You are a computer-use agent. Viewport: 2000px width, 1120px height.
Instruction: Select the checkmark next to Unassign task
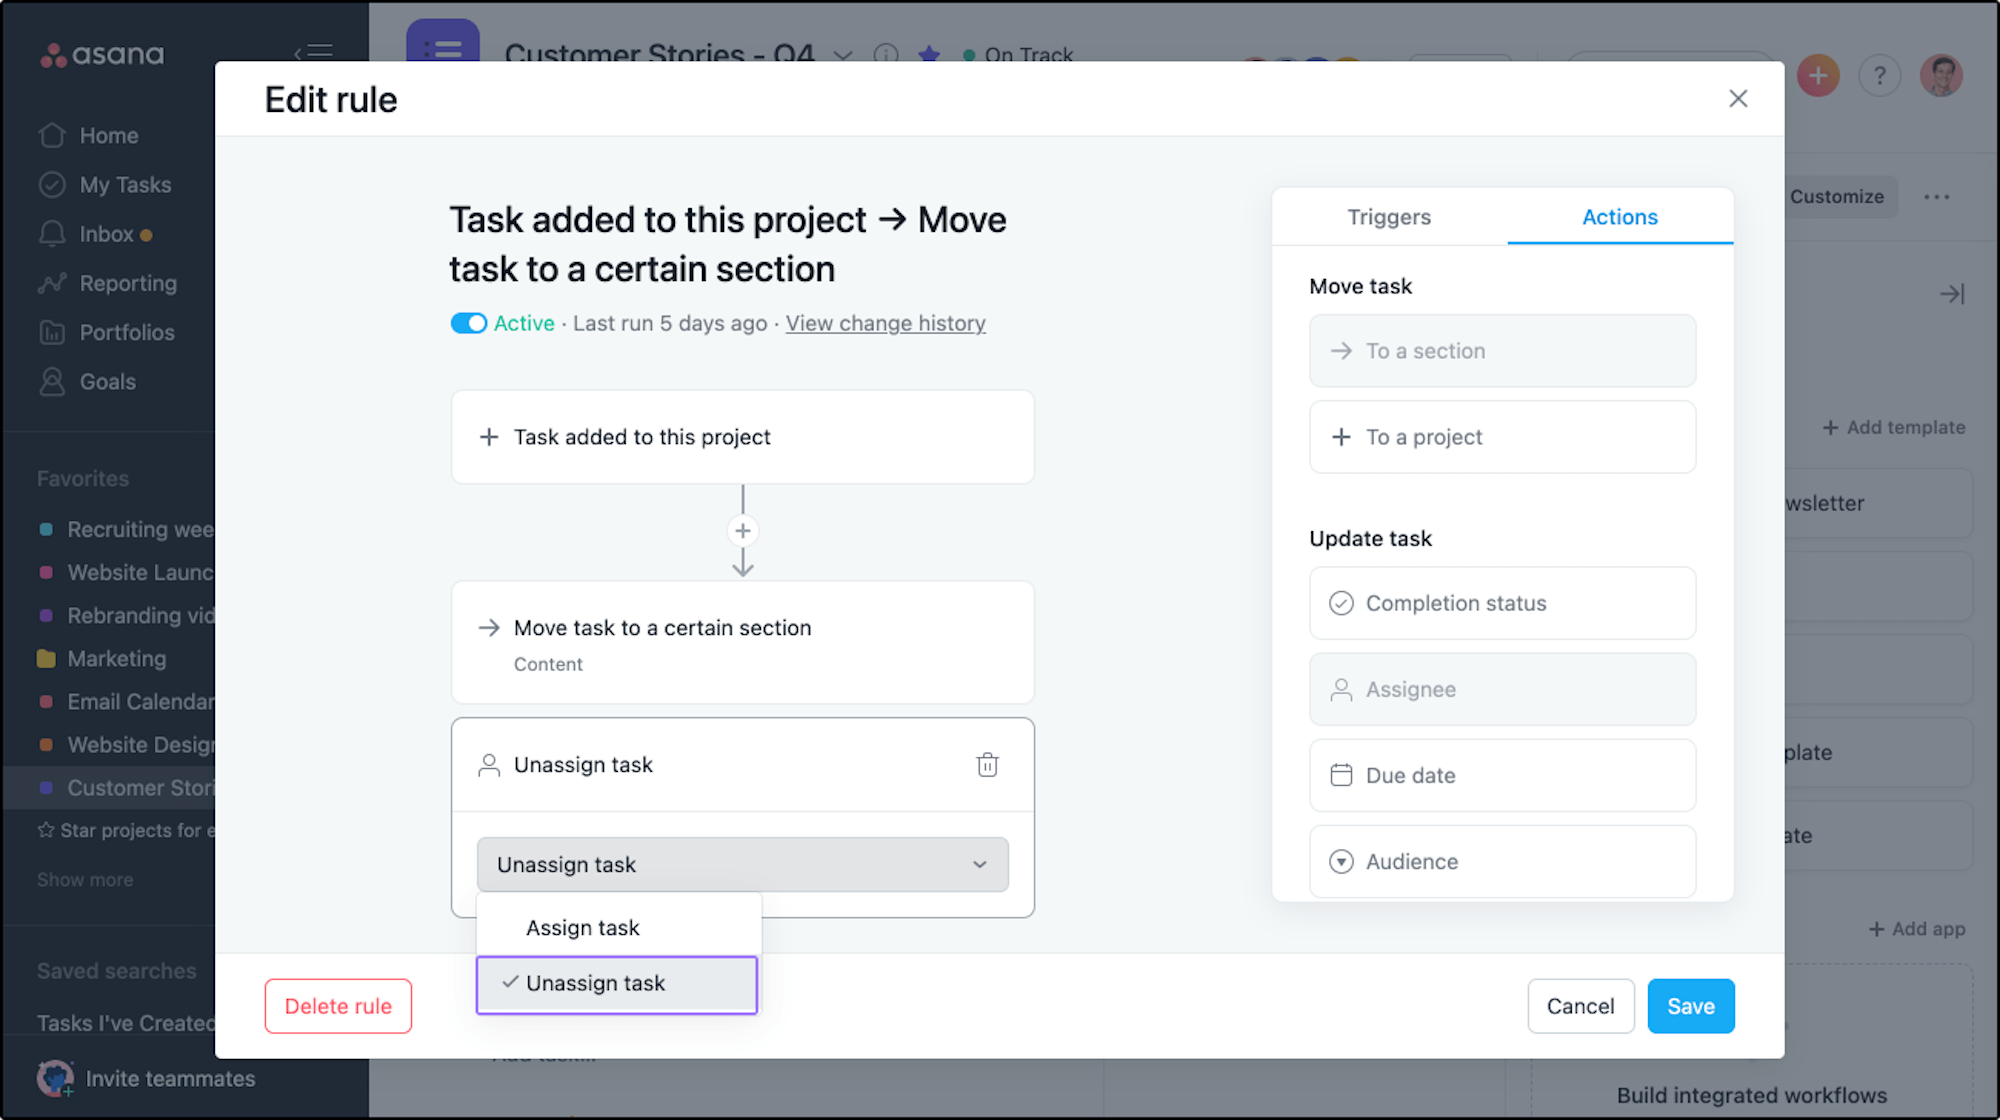[x=507, y=983]
